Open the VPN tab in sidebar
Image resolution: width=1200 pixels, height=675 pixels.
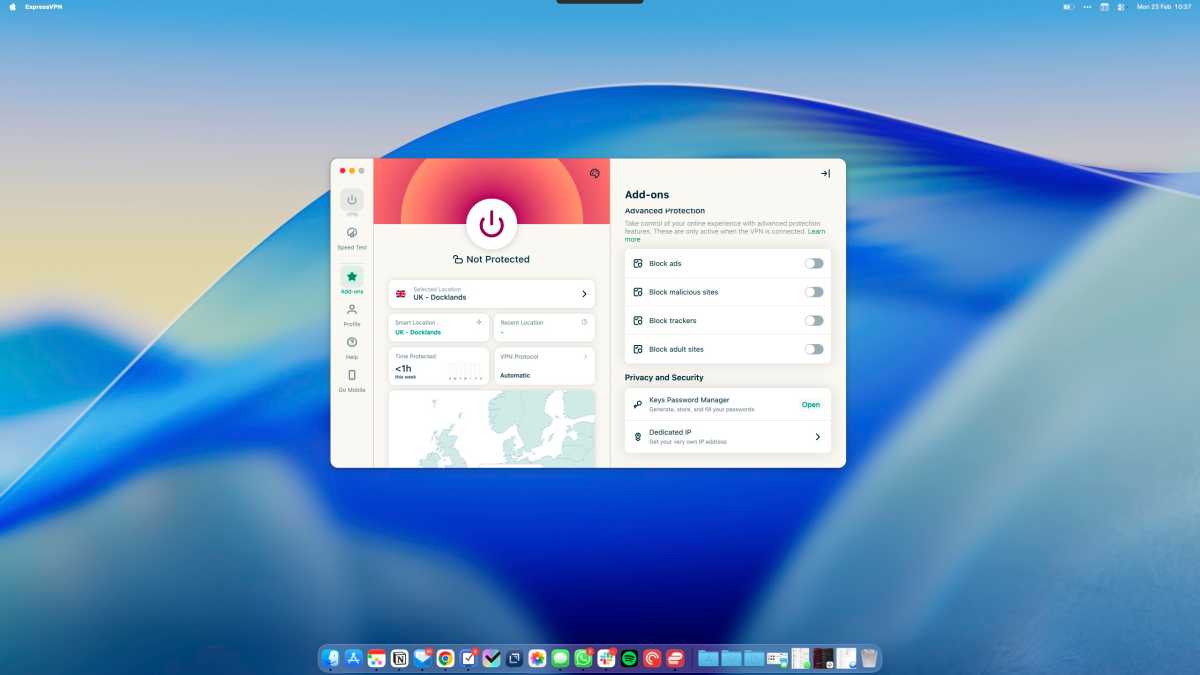click(352, 203)
